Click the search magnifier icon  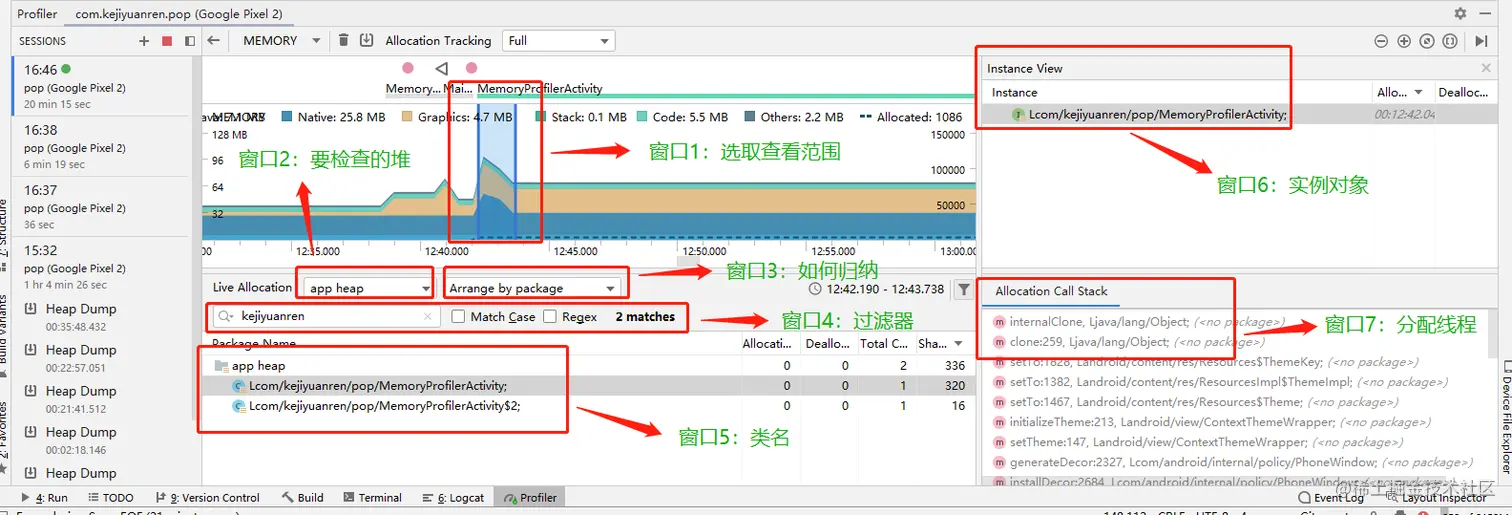[x=224, y=316]
